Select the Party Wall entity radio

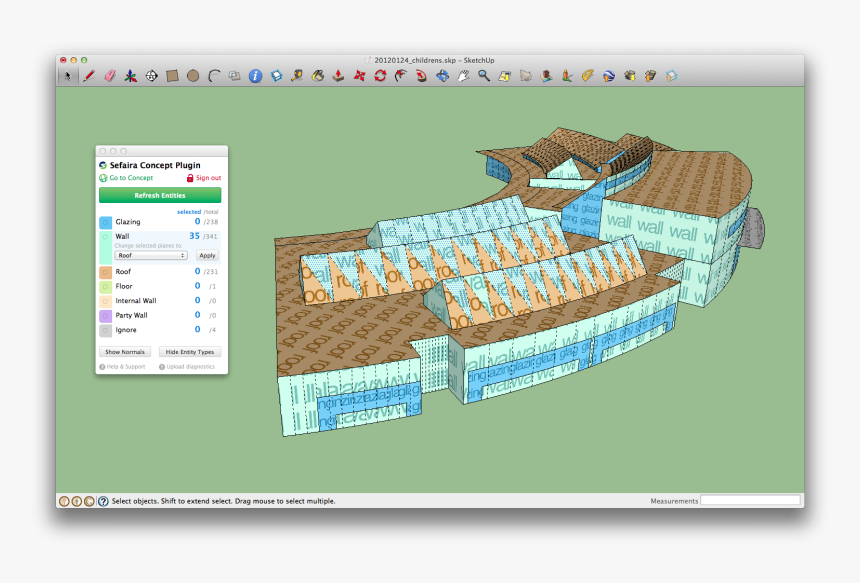pos(105,315)
